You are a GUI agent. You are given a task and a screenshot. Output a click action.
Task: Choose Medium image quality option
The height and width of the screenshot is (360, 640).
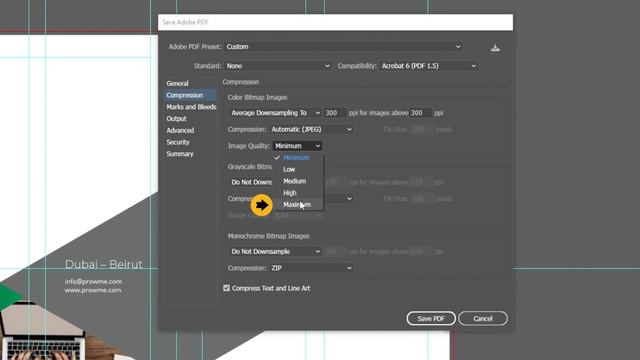pyautogui.click(x=298, y=181)
